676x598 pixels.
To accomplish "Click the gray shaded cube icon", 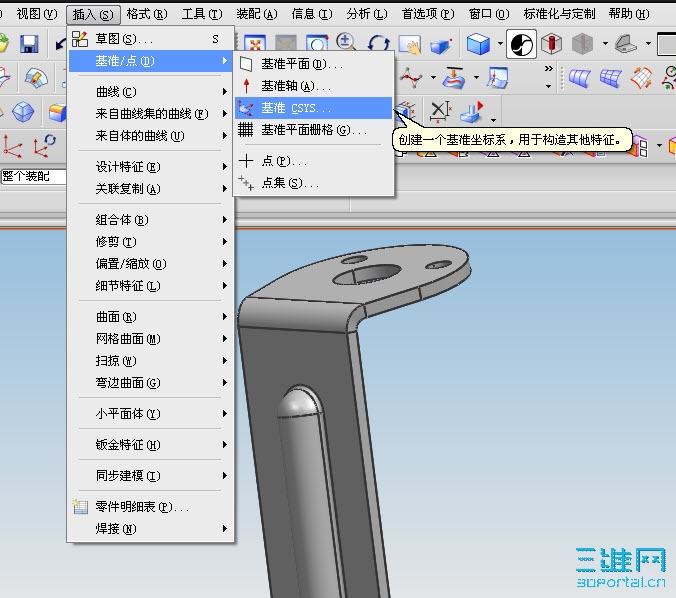I will point(582,44).
